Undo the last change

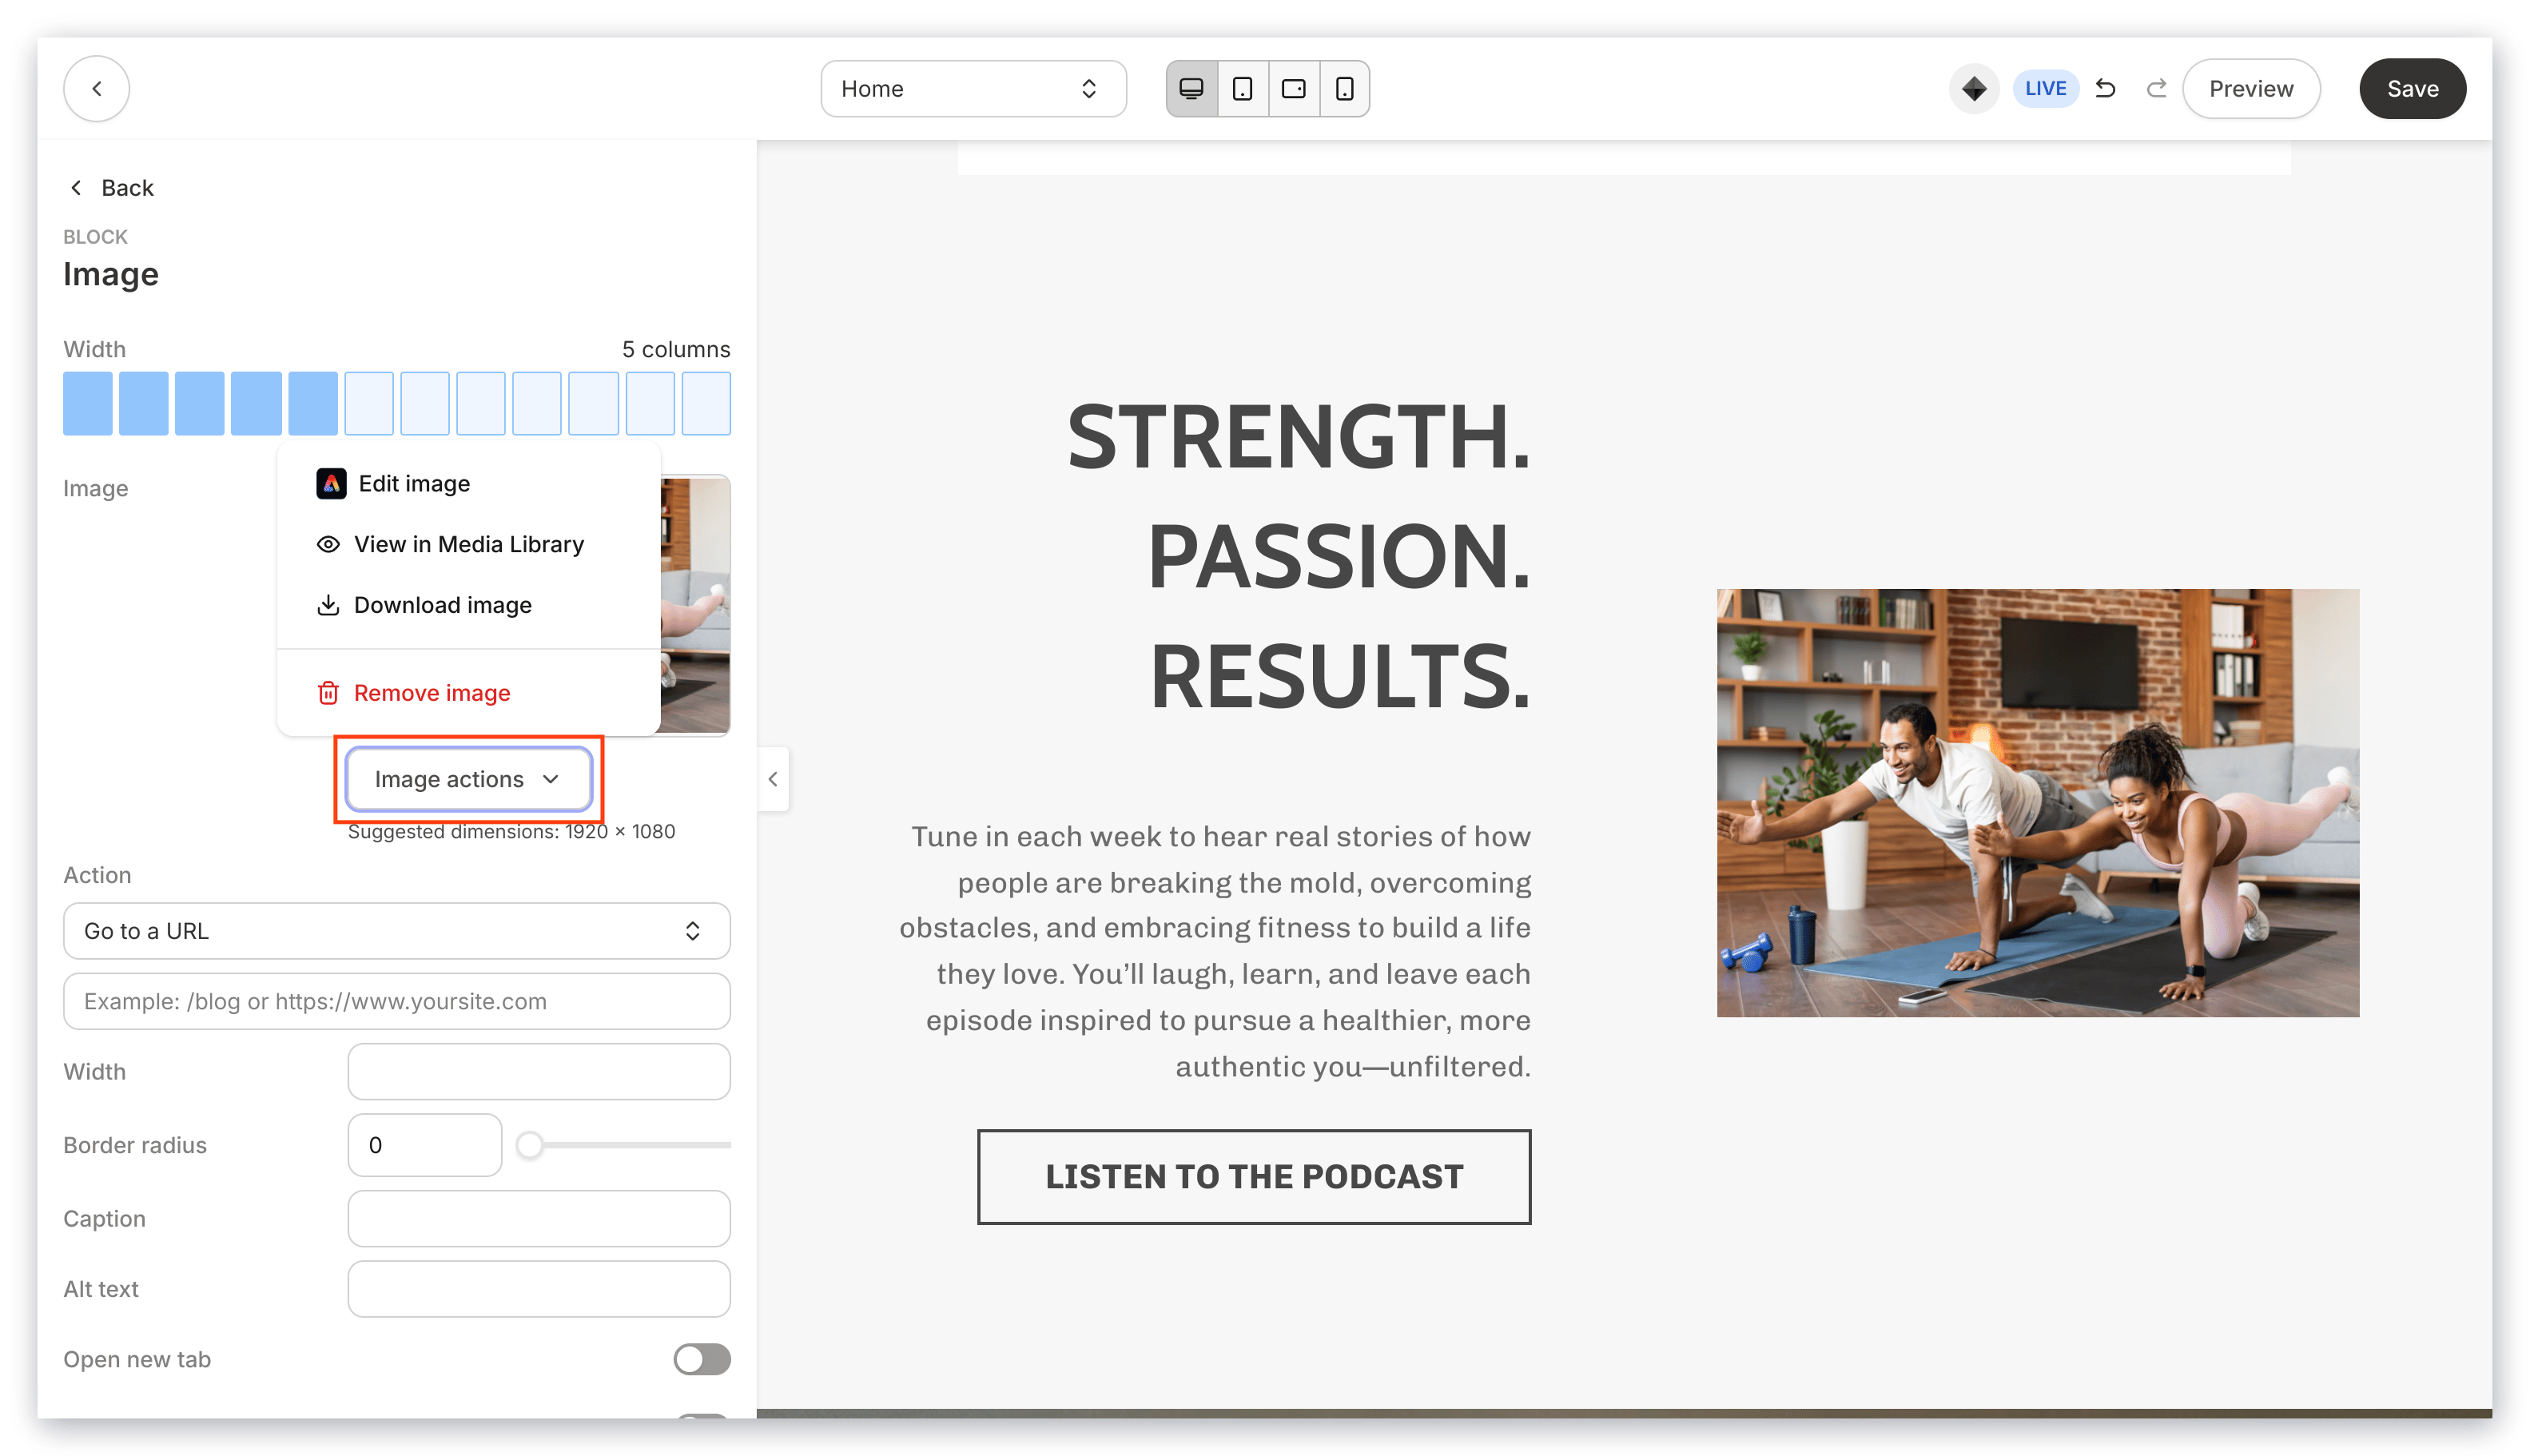[x=2105, y=88]
